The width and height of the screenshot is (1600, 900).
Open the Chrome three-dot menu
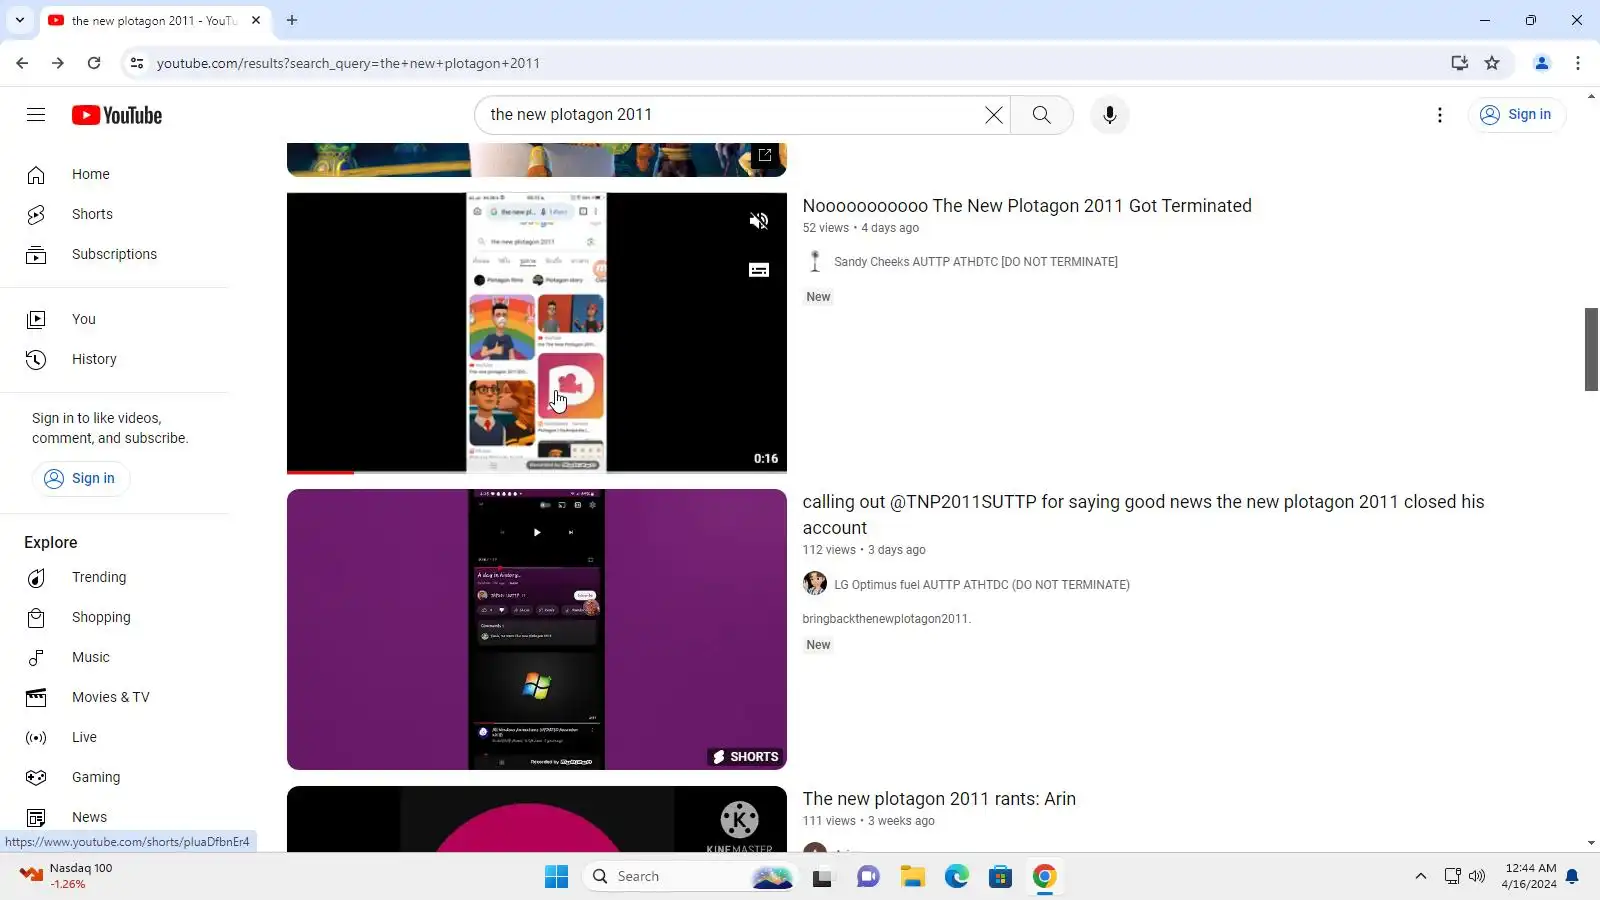coord(1578,63)
